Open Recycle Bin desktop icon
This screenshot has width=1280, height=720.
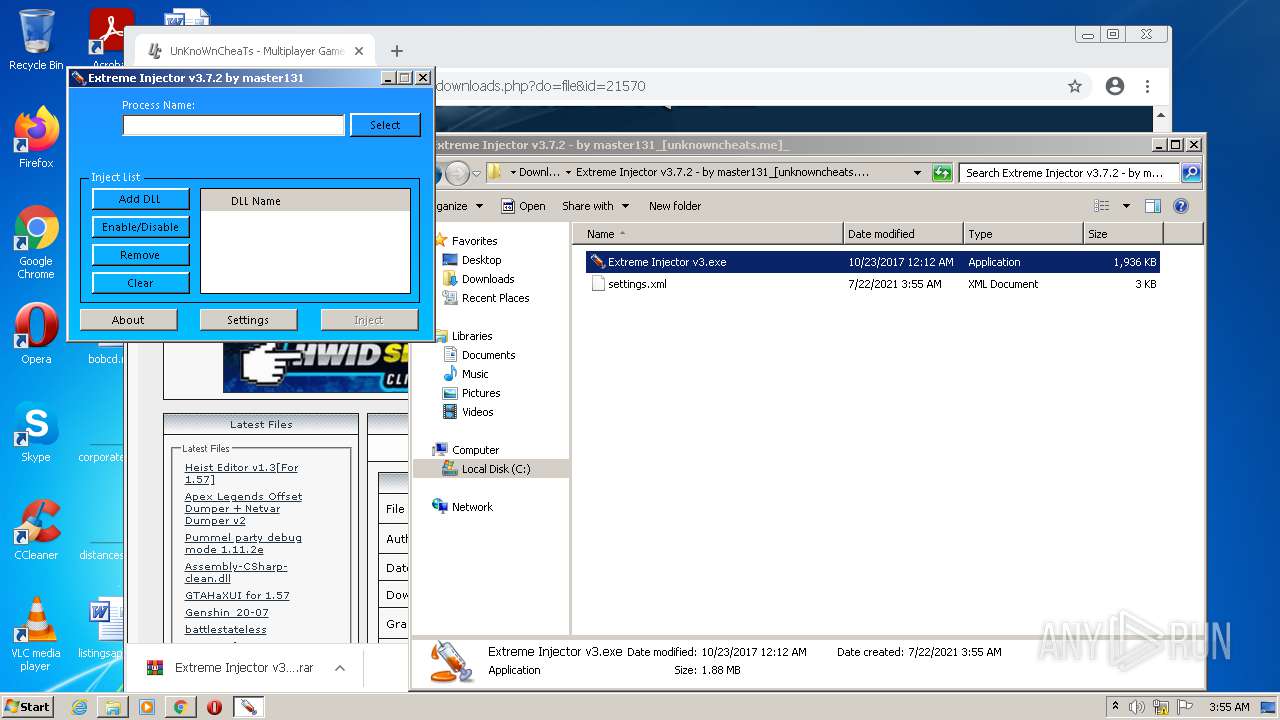(36, 40)
